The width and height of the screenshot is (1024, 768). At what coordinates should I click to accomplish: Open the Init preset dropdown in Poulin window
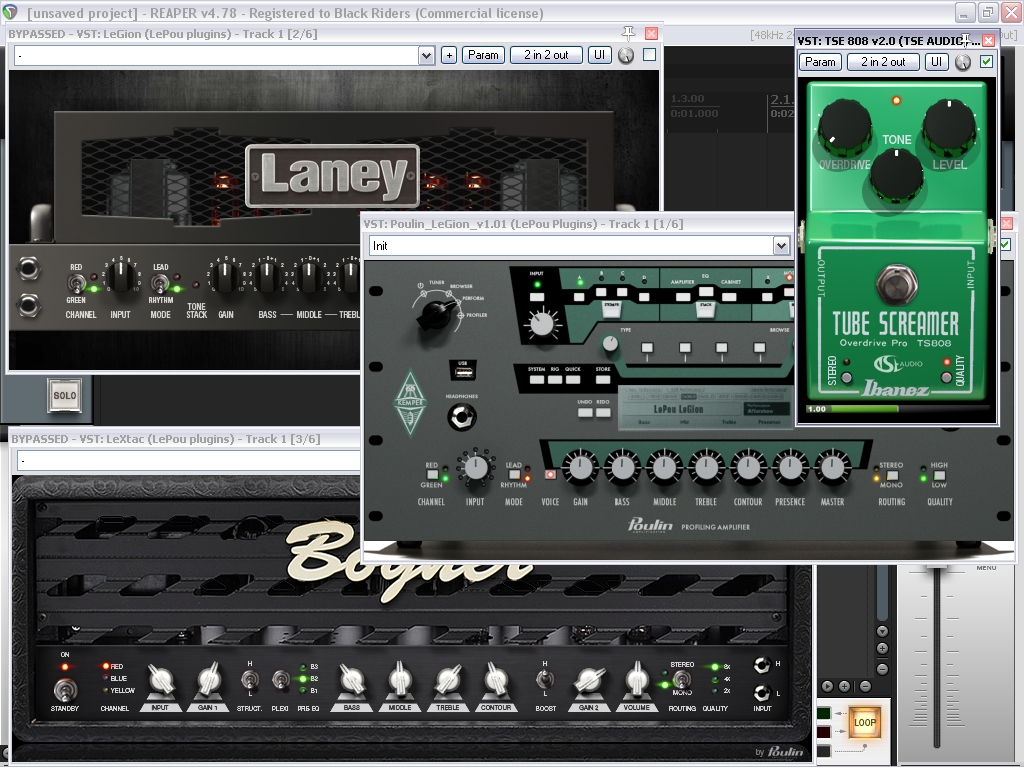point(780,246)
